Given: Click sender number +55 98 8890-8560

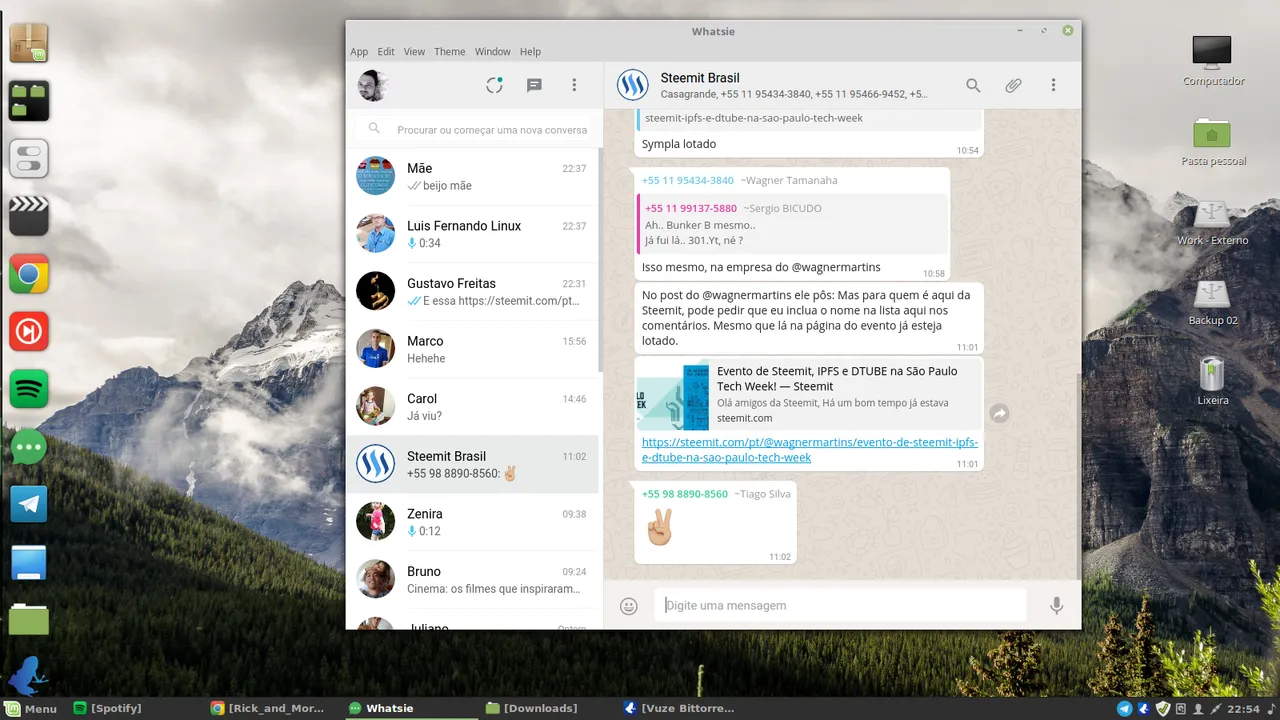Looking at the screenshot, I should (x=685, y=494).
